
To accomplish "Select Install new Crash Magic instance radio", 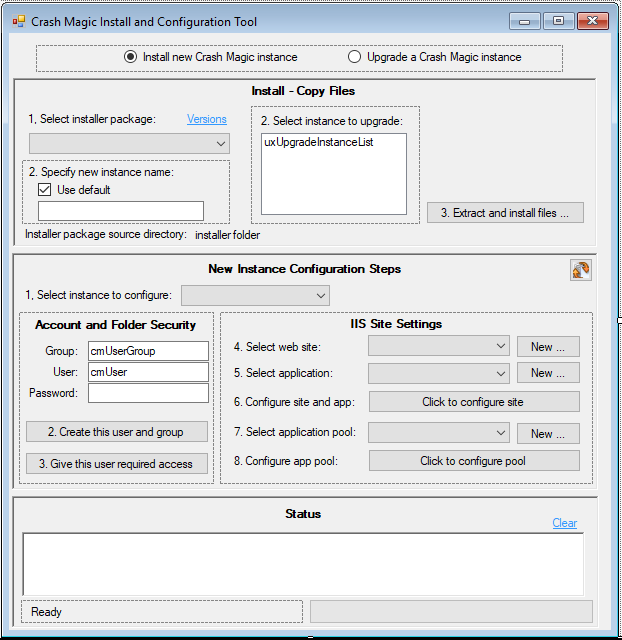I will 131,57.
